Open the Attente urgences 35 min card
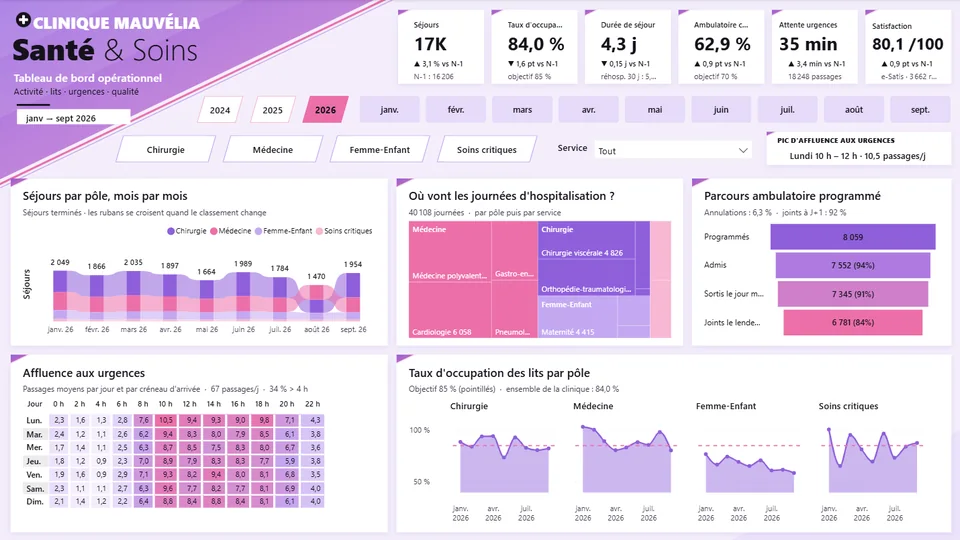Image resolution: width=960 pixels, height=540 pixels. tap(814, 47)
